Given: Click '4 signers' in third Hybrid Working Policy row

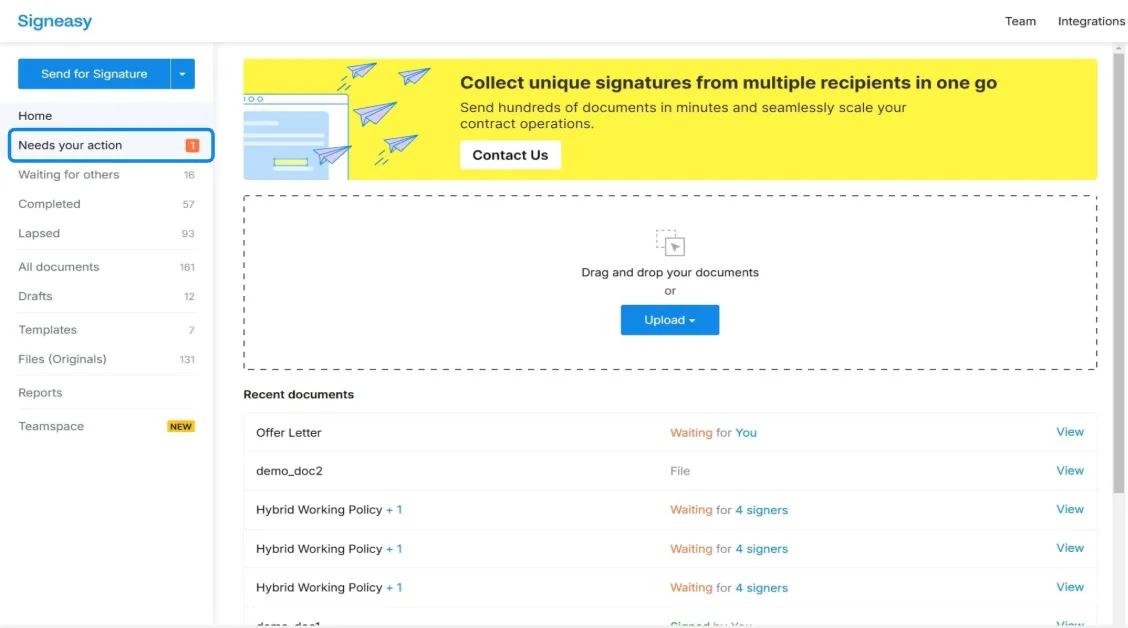Looking at the screenshot, I should pyautogui.click(x=761, y=588).
